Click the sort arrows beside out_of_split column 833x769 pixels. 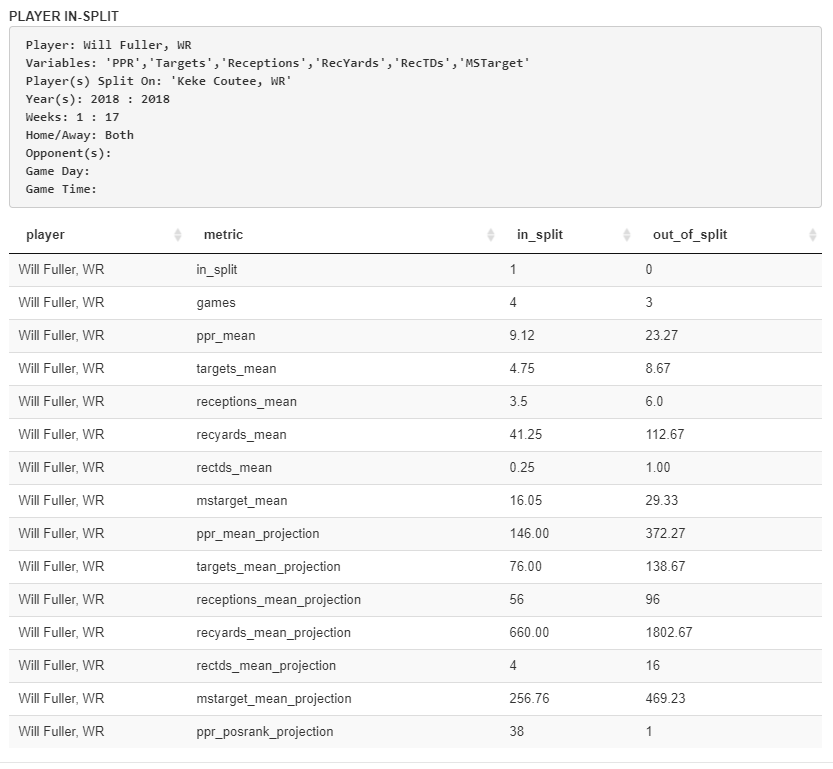click(x=812, y=235)
